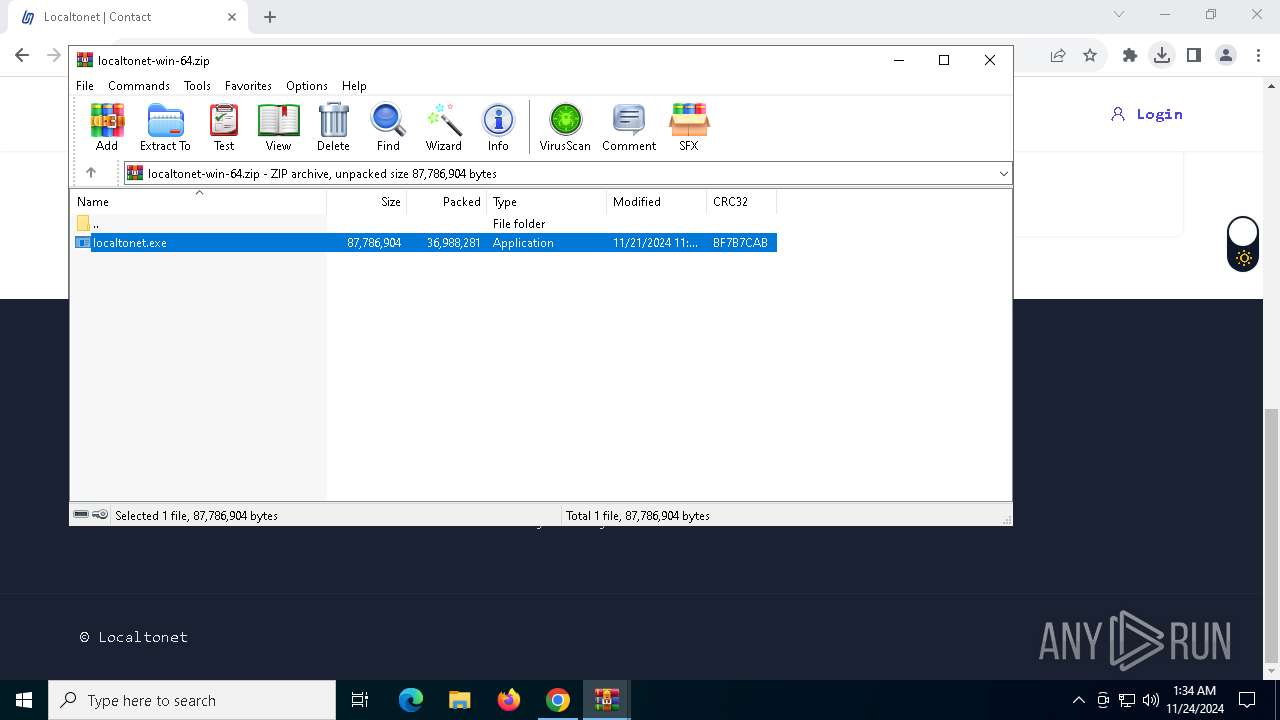The height and width of the screenshot is (720, 1280).
Task: Open a new Chrome tab
Action: (x=270, y=17)
